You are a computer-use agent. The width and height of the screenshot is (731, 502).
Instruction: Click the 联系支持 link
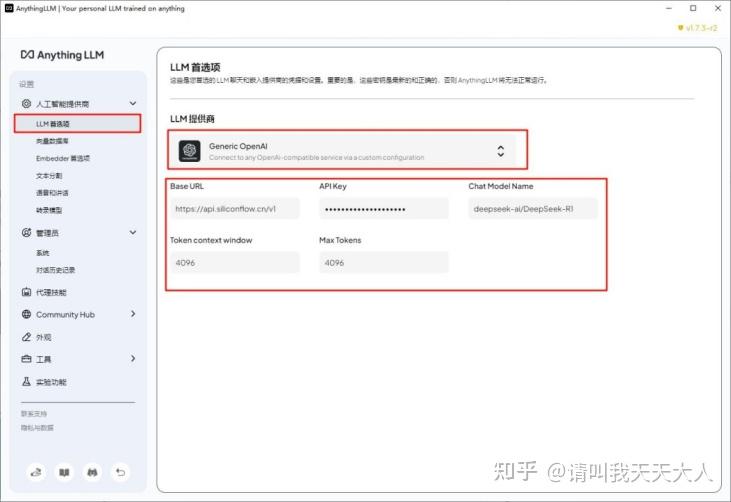[x=34, y=413]
